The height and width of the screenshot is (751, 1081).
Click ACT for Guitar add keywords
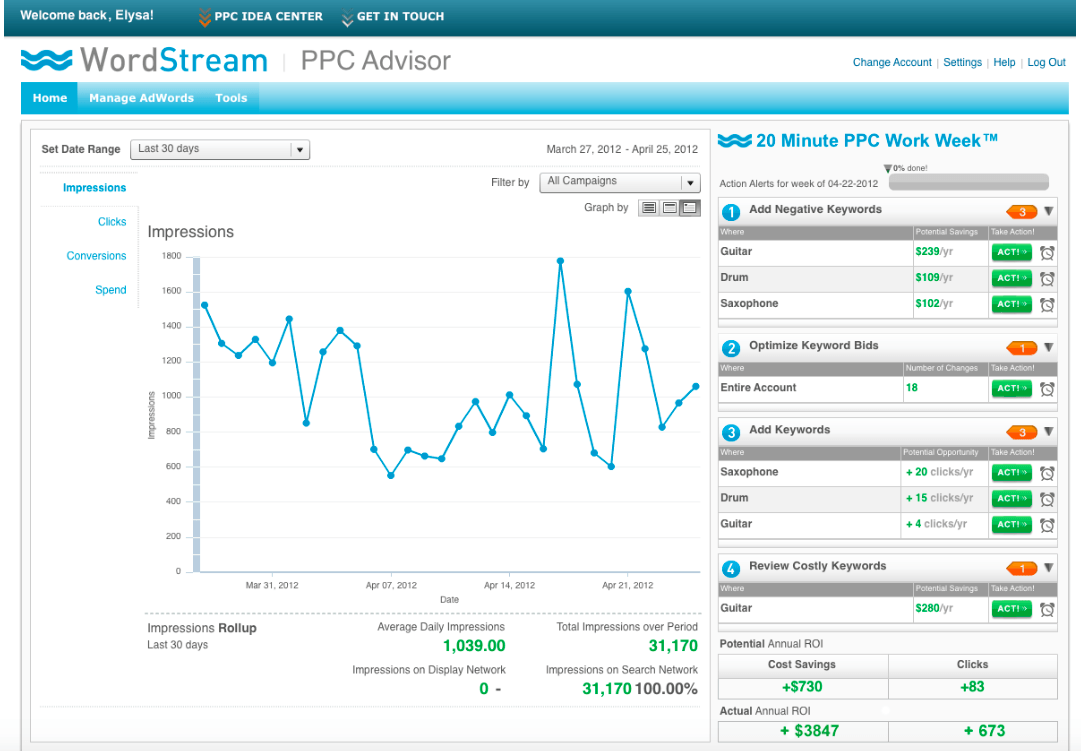(x=1011, y=524)
